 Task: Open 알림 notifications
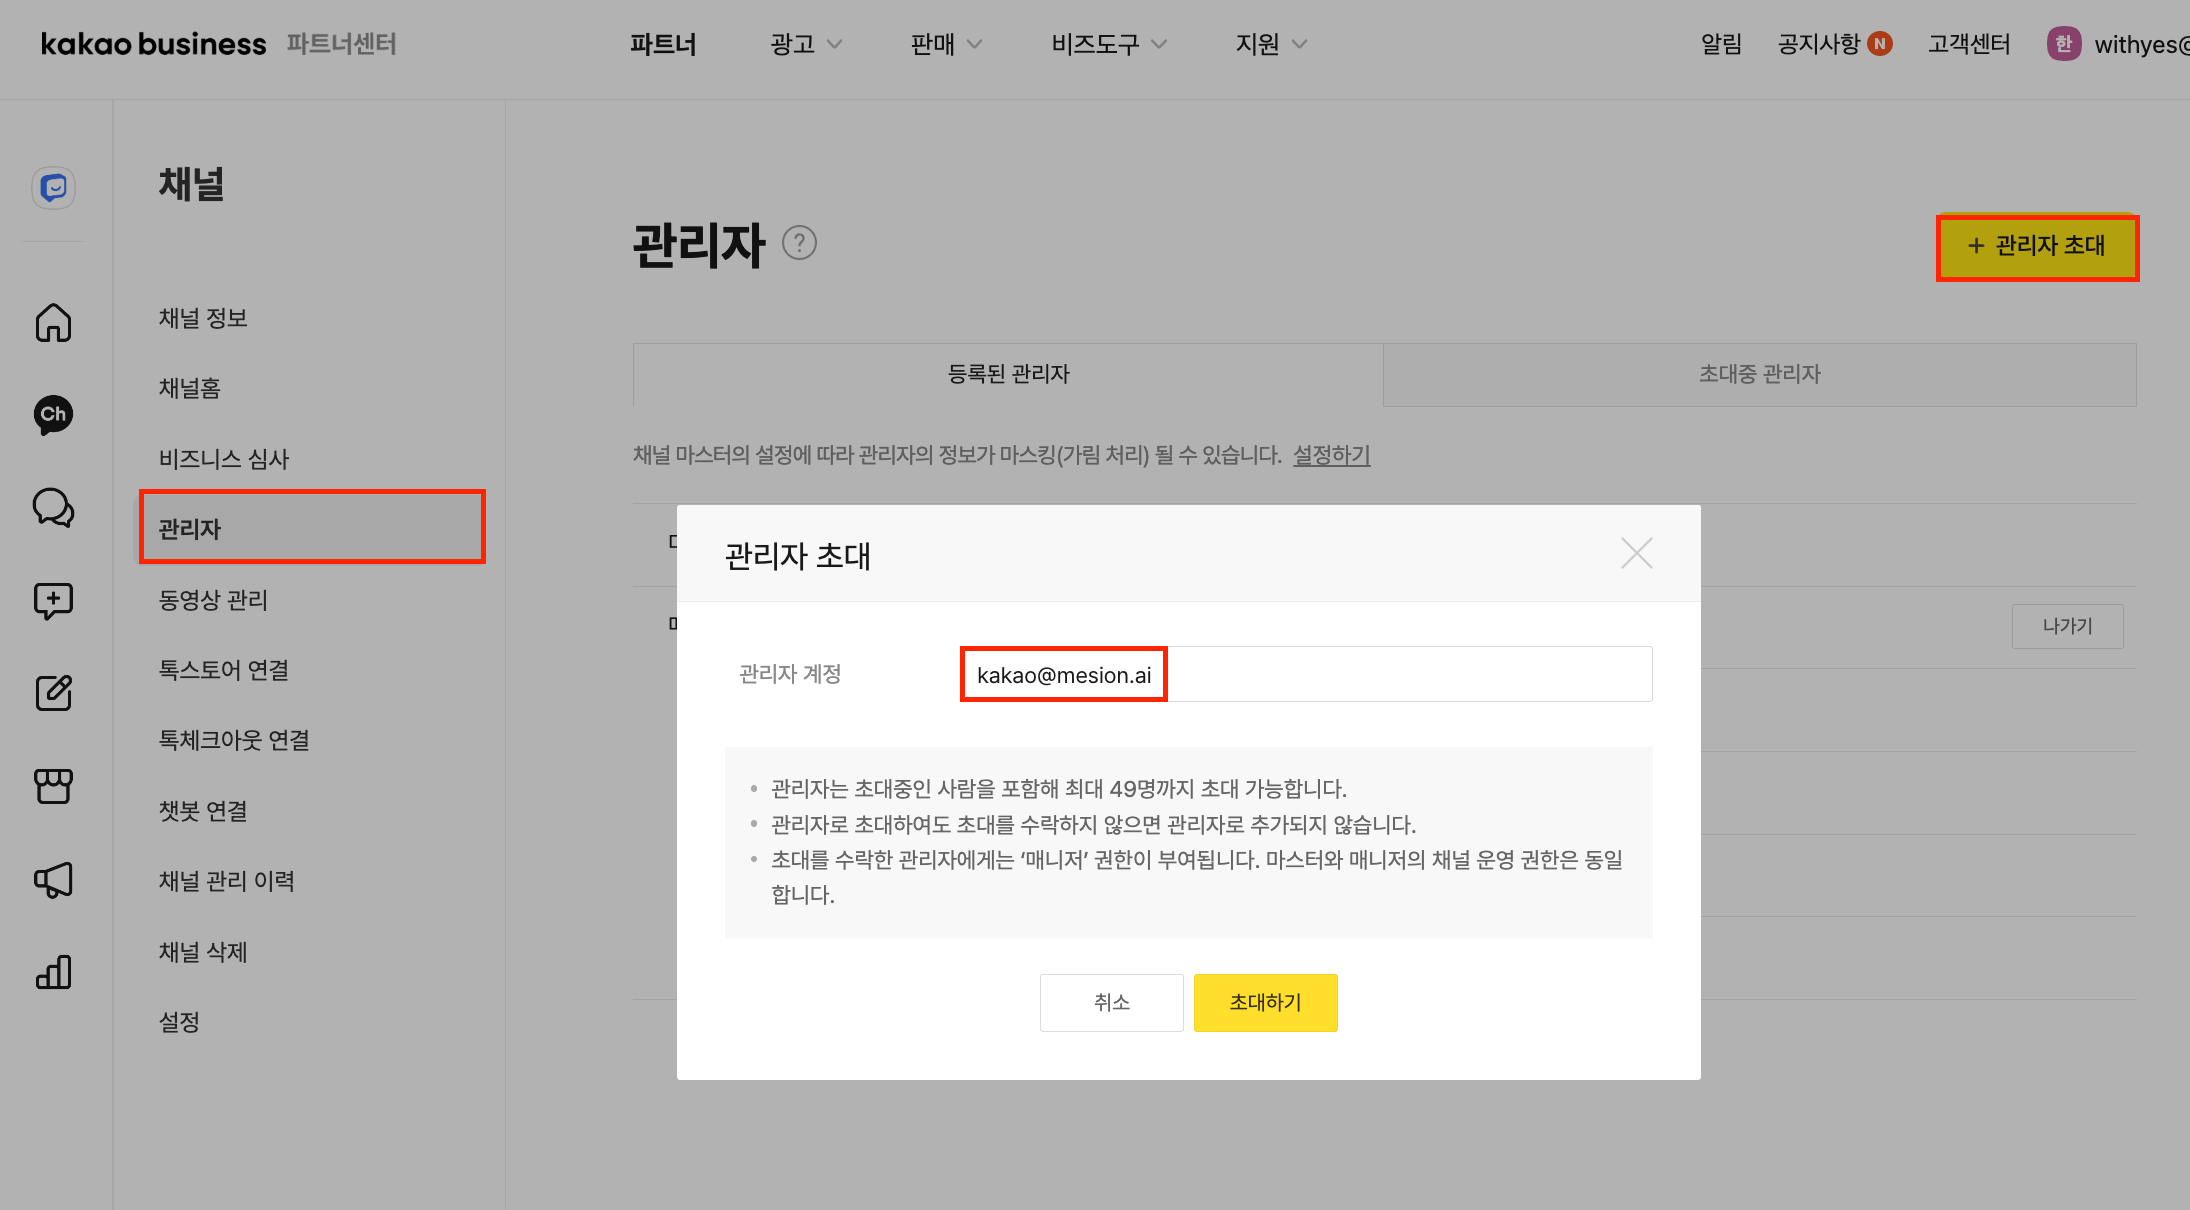point(1721,44)
